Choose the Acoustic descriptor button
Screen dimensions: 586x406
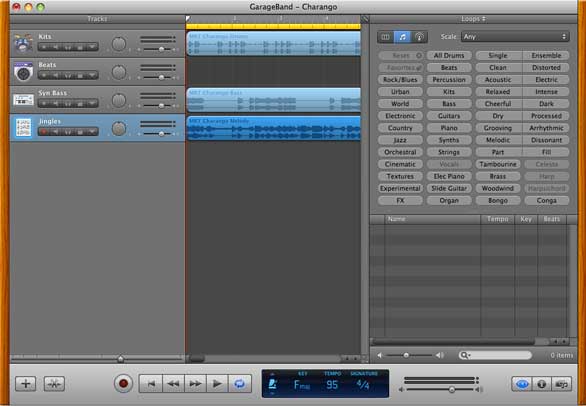click(498, 80)
